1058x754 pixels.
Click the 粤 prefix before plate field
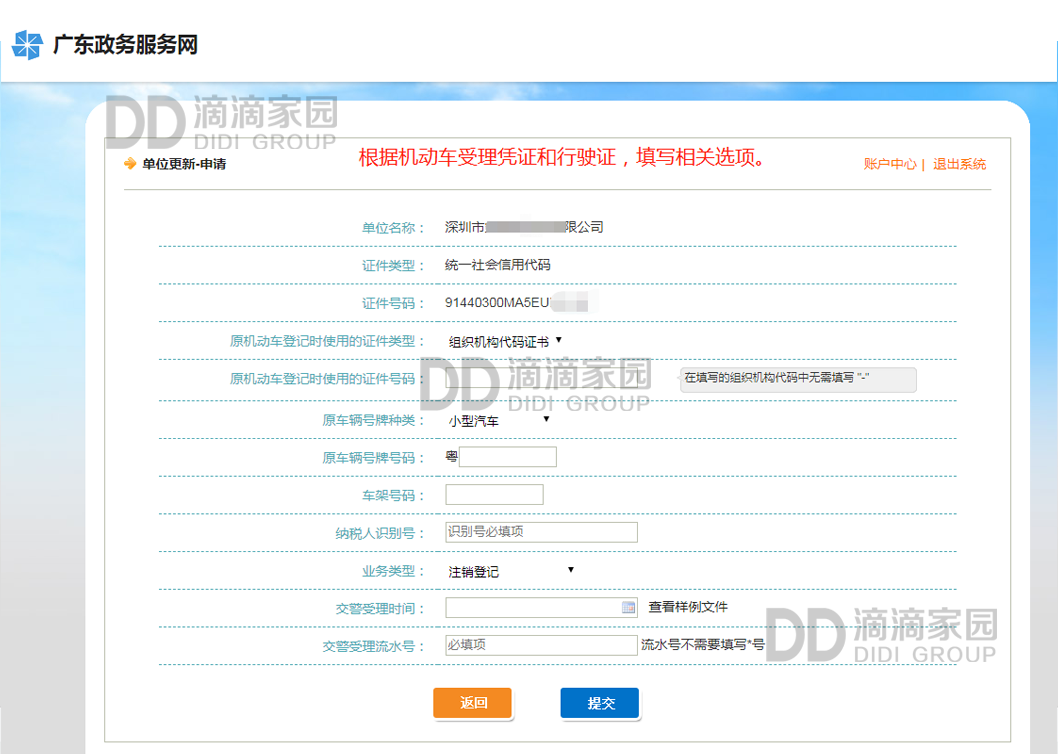pos(451,456)
